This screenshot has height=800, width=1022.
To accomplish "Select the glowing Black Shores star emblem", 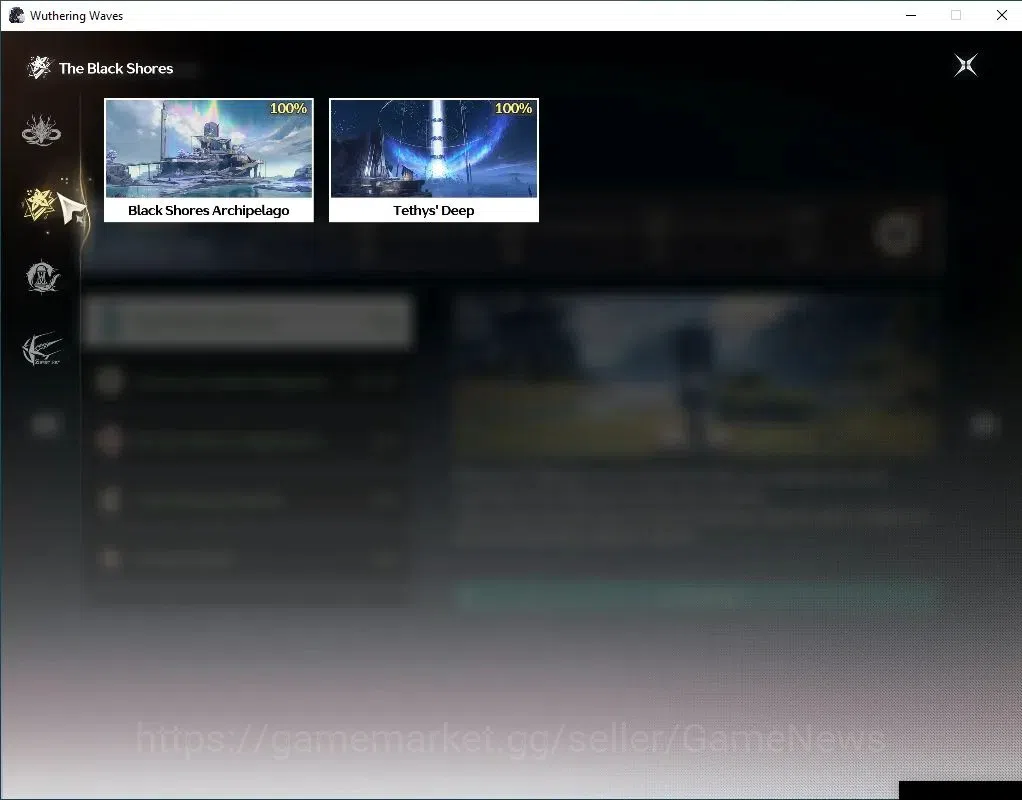I will [x=39, y=205].
